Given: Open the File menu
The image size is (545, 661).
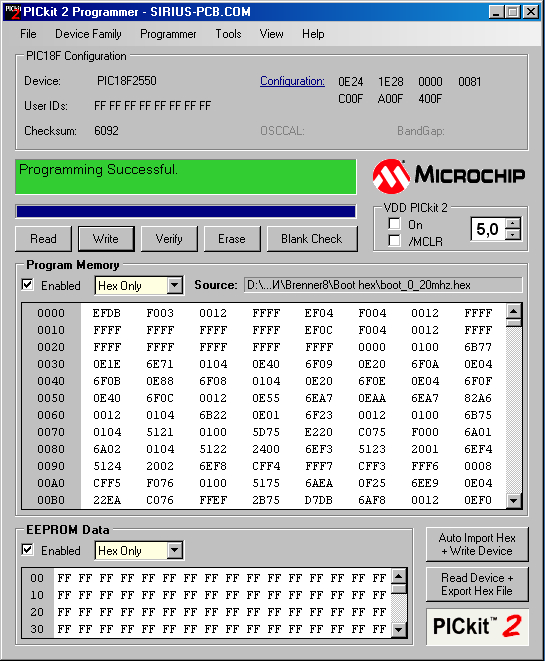Looking at the screenshot, I should pos(28,34).
